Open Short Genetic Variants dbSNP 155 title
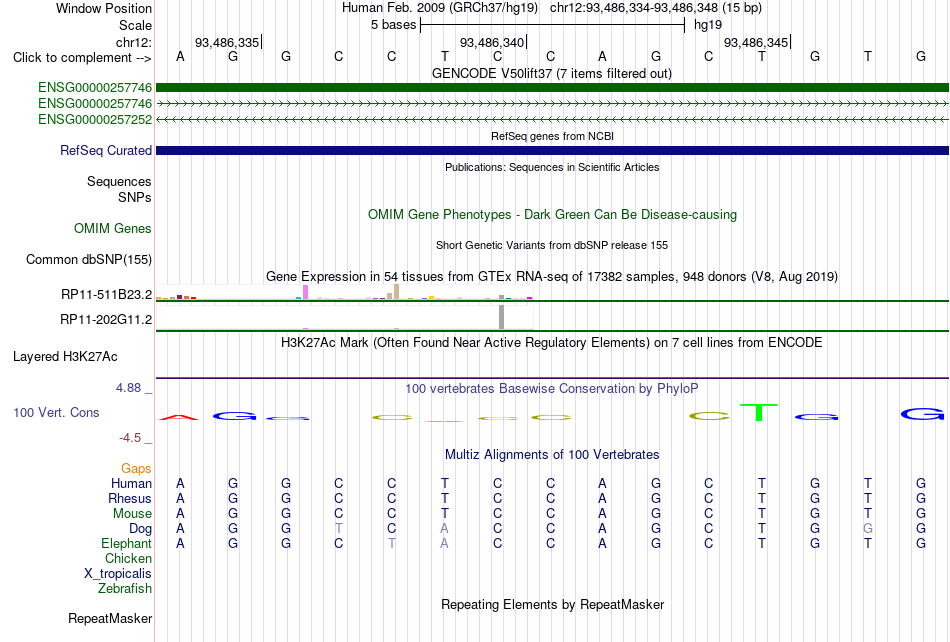This screenshot has width=950, height=642. [552, 245]
